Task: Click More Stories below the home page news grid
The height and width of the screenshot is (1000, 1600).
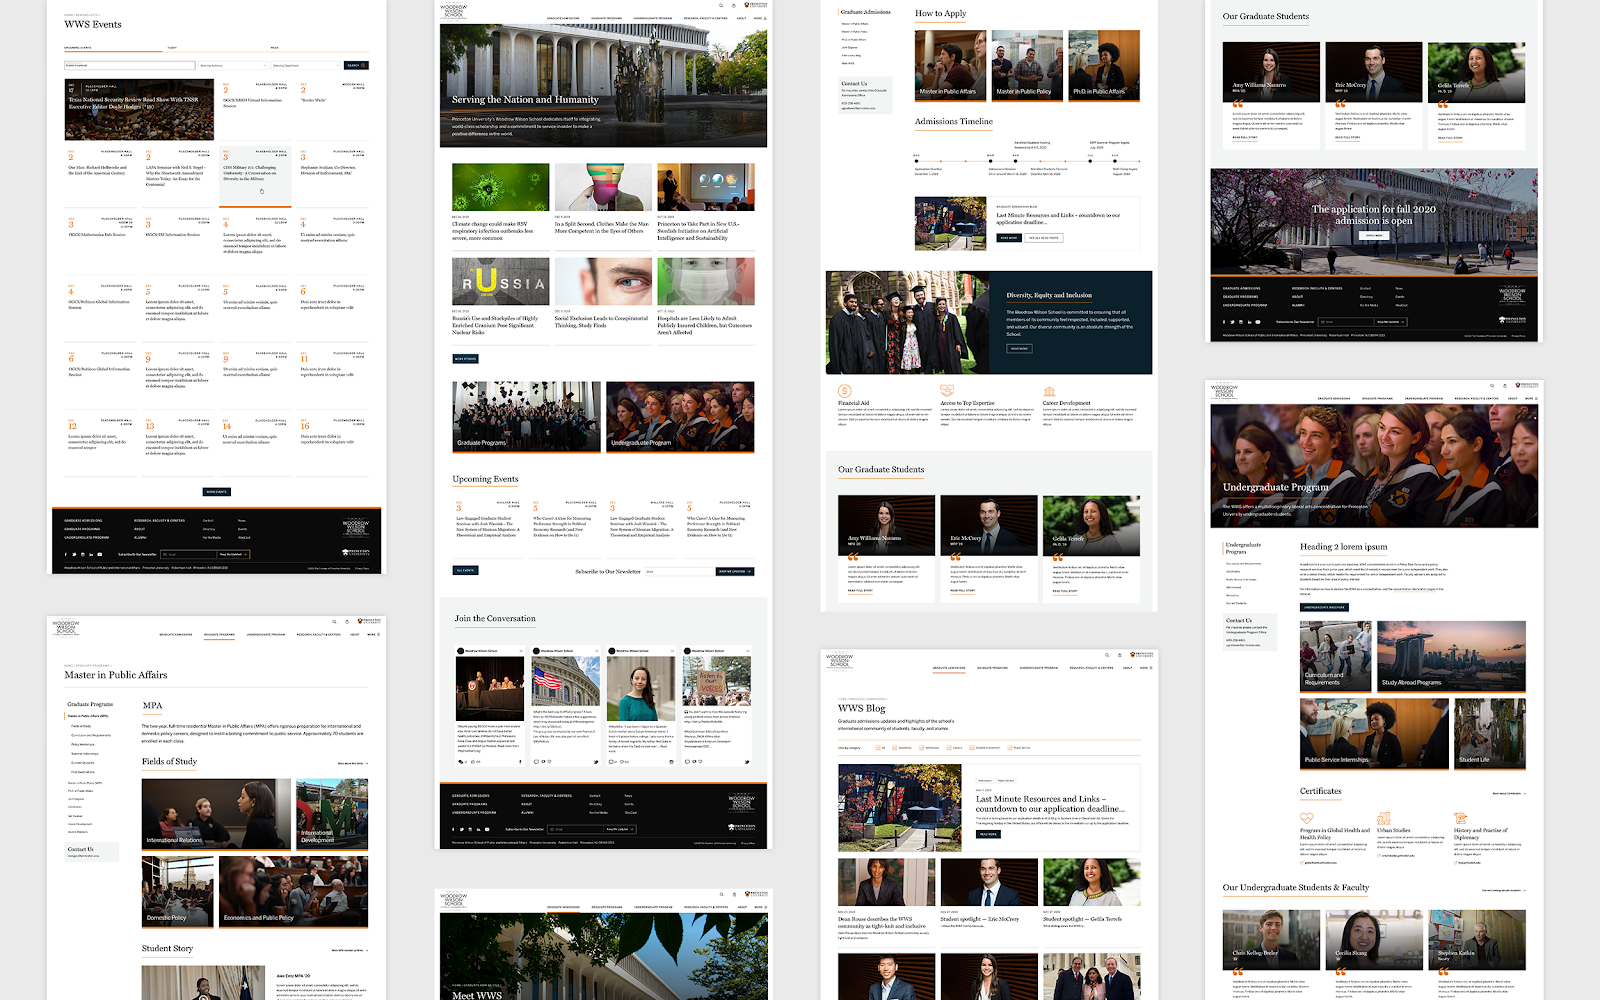Action: point(465,358)
